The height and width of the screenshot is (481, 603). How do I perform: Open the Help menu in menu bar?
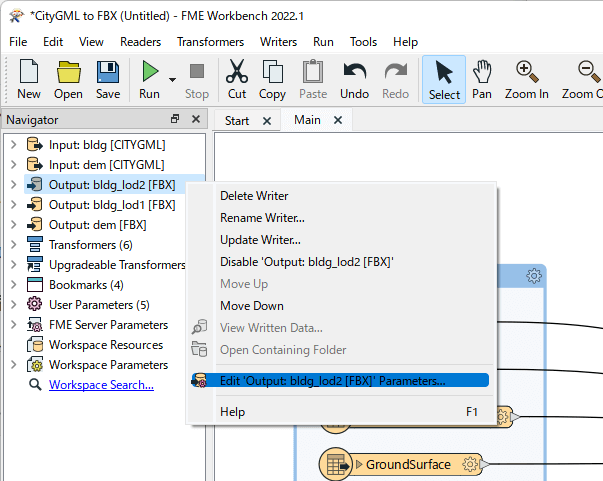point(405,42)
